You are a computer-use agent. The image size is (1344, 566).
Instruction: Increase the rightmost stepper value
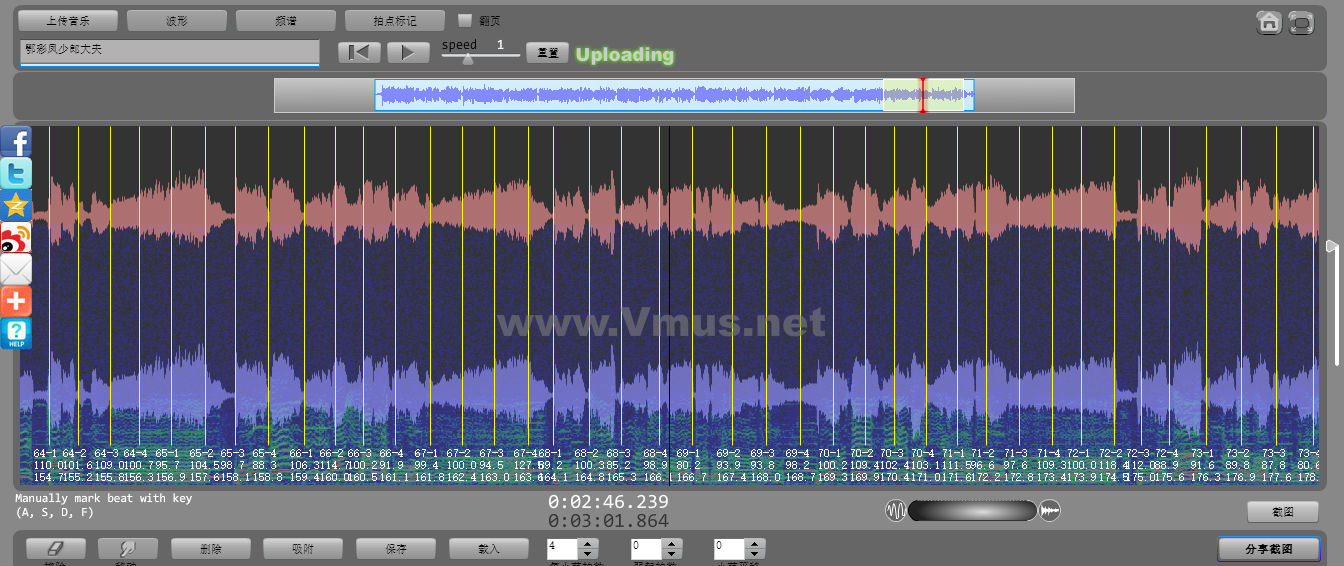[755, 543]
